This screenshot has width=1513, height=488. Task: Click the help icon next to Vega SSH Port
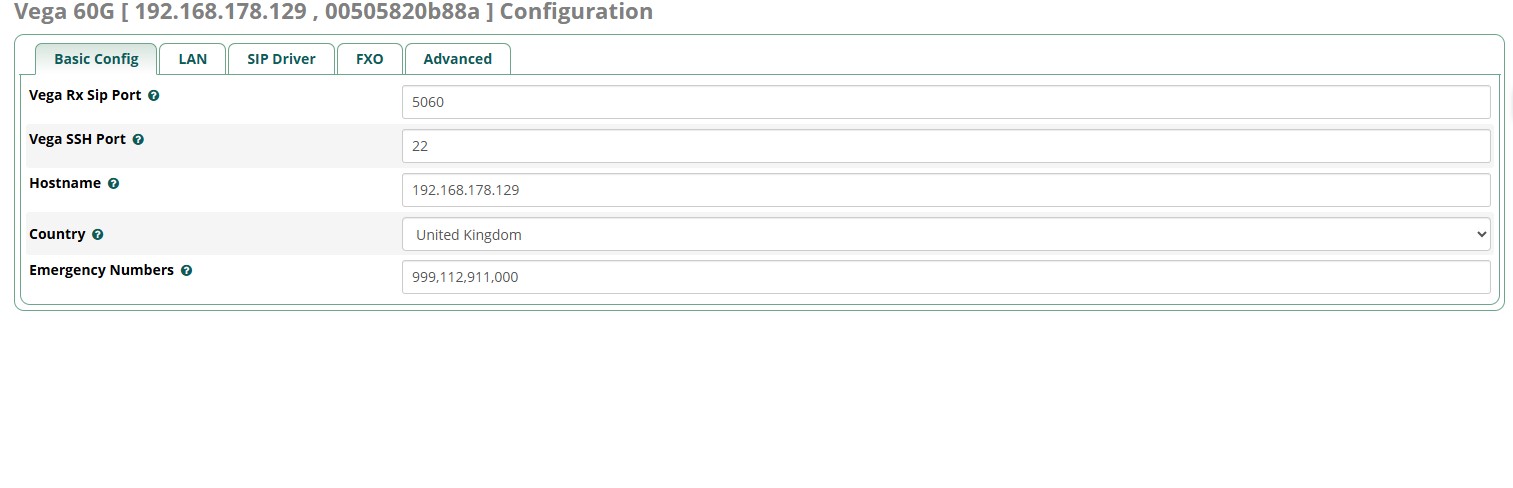pyautogui.click(x=138, y=140)
